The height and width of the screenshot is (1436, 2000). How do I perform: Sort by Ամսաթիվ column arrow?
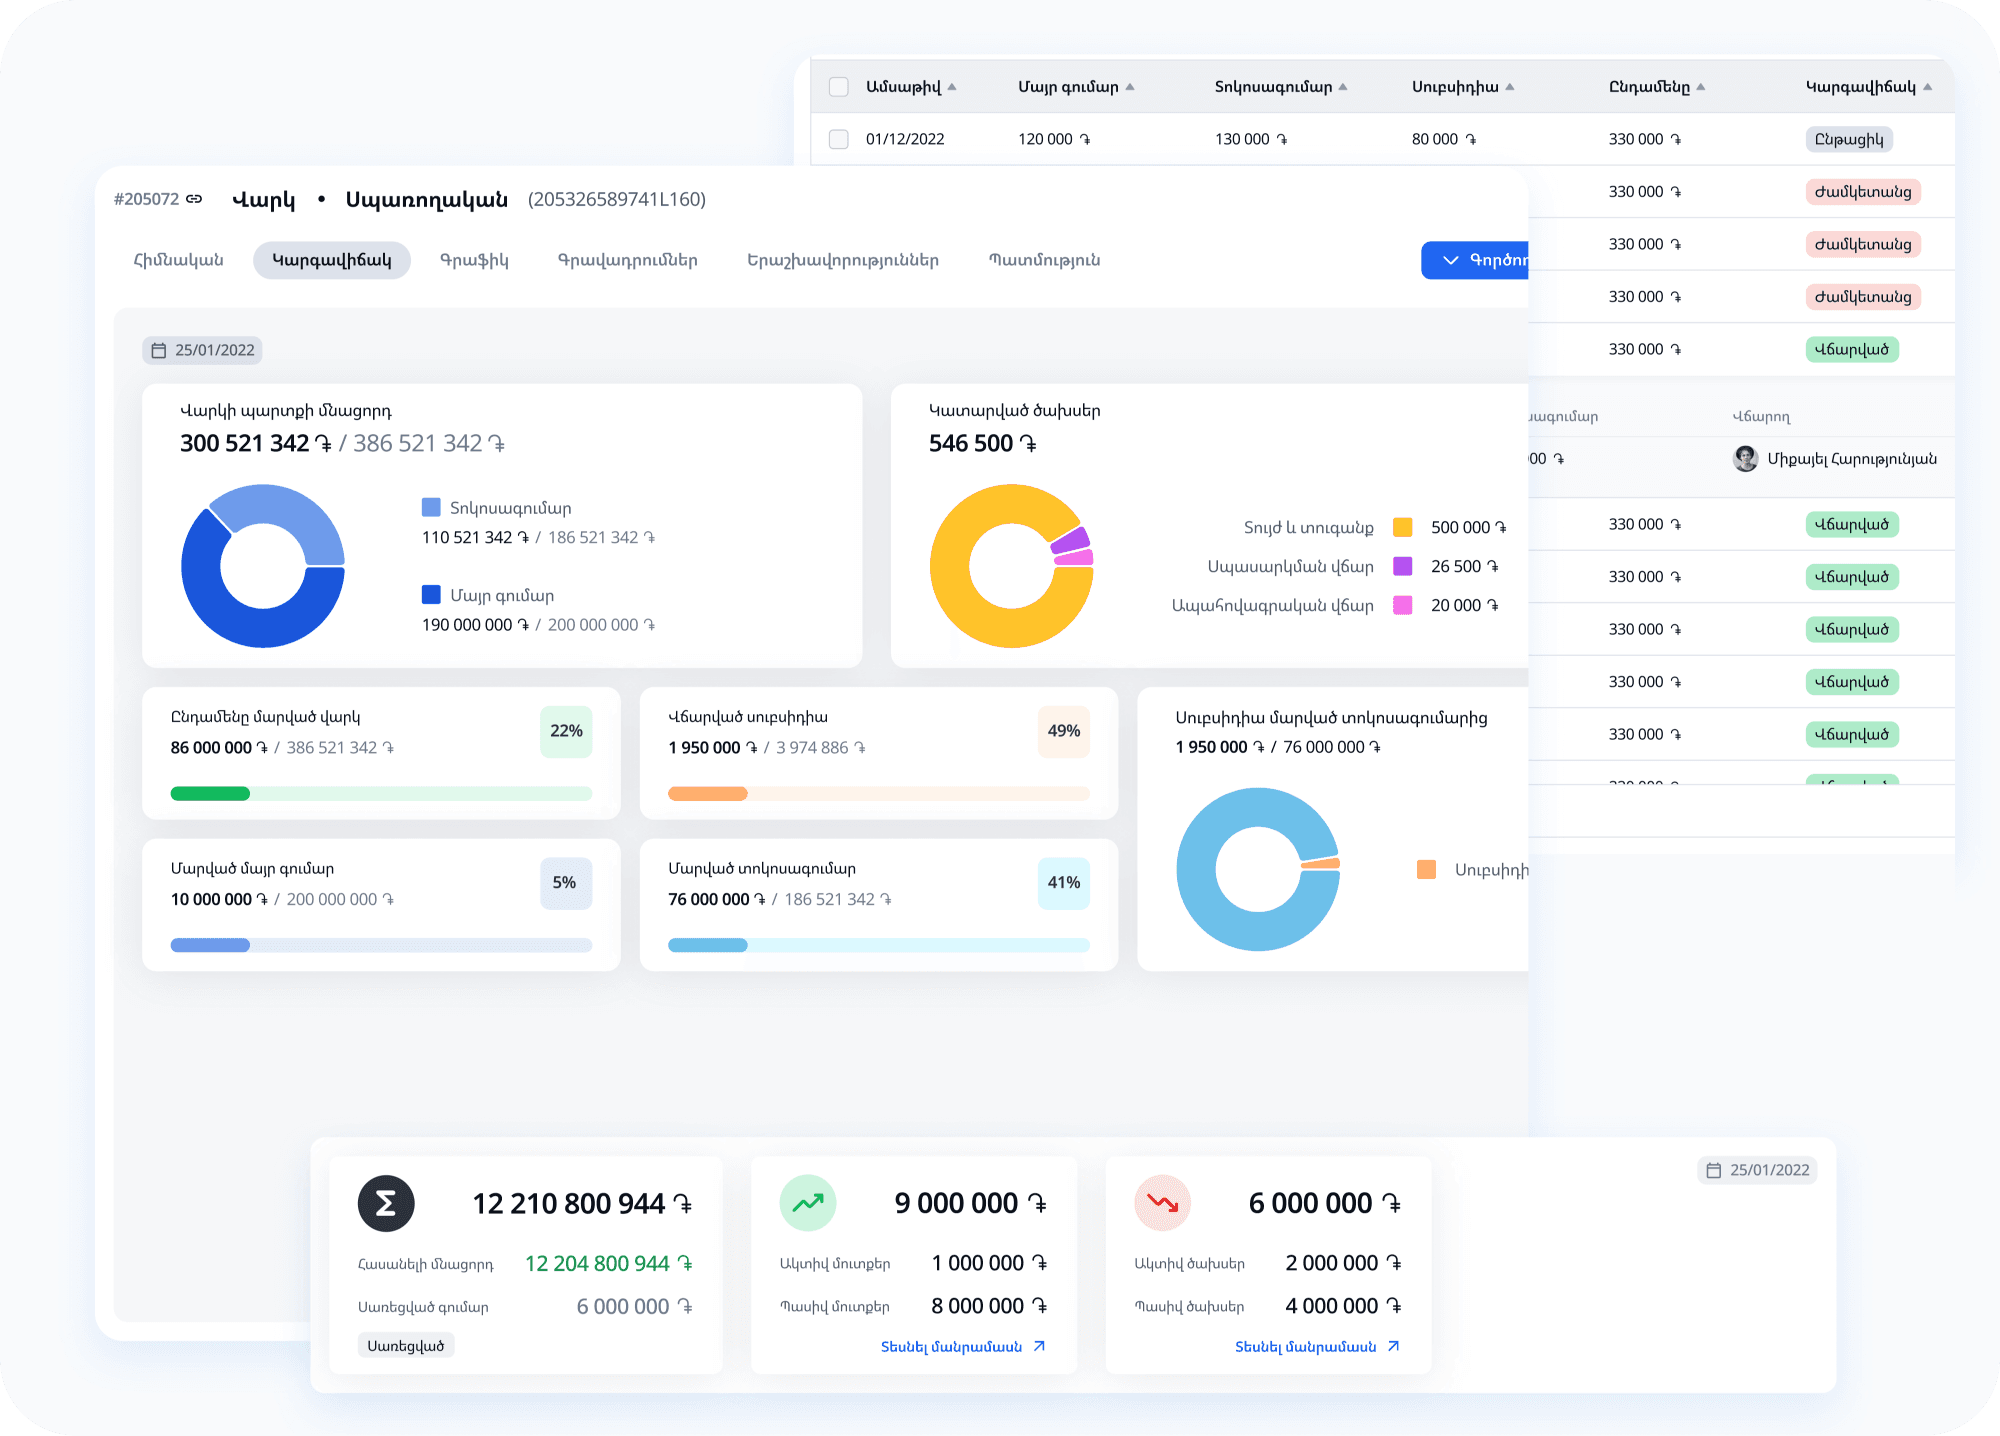point(952,87)
